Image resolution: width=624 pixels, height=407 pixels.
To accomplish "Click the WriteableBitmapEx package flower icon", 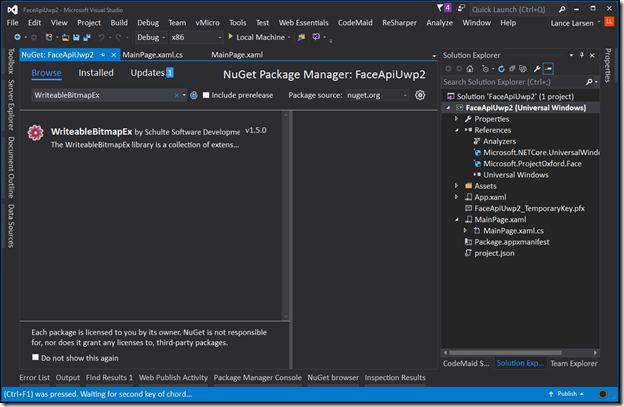I will tap(35, 133).
